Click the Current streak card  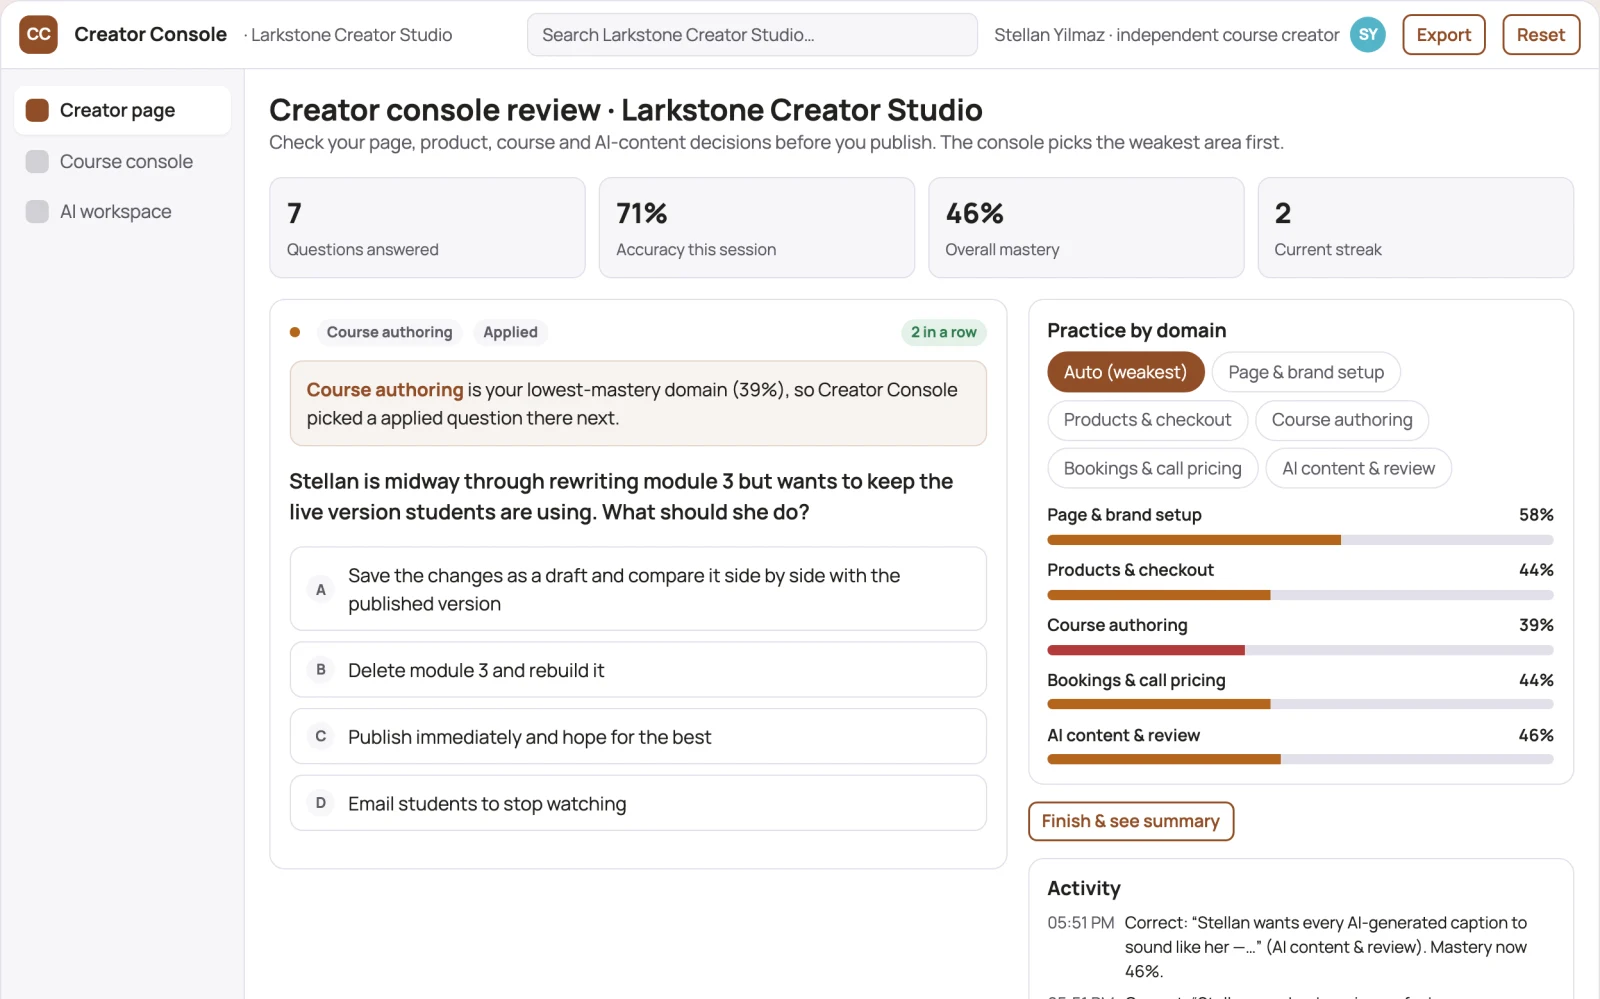click(x=1416, y=228)
